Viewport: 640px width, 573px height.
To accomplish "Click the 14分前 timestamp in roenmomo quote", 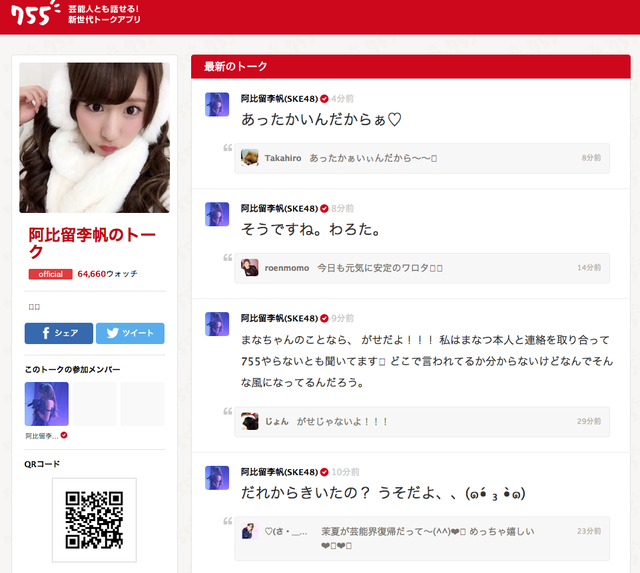I will coord(589,268).
